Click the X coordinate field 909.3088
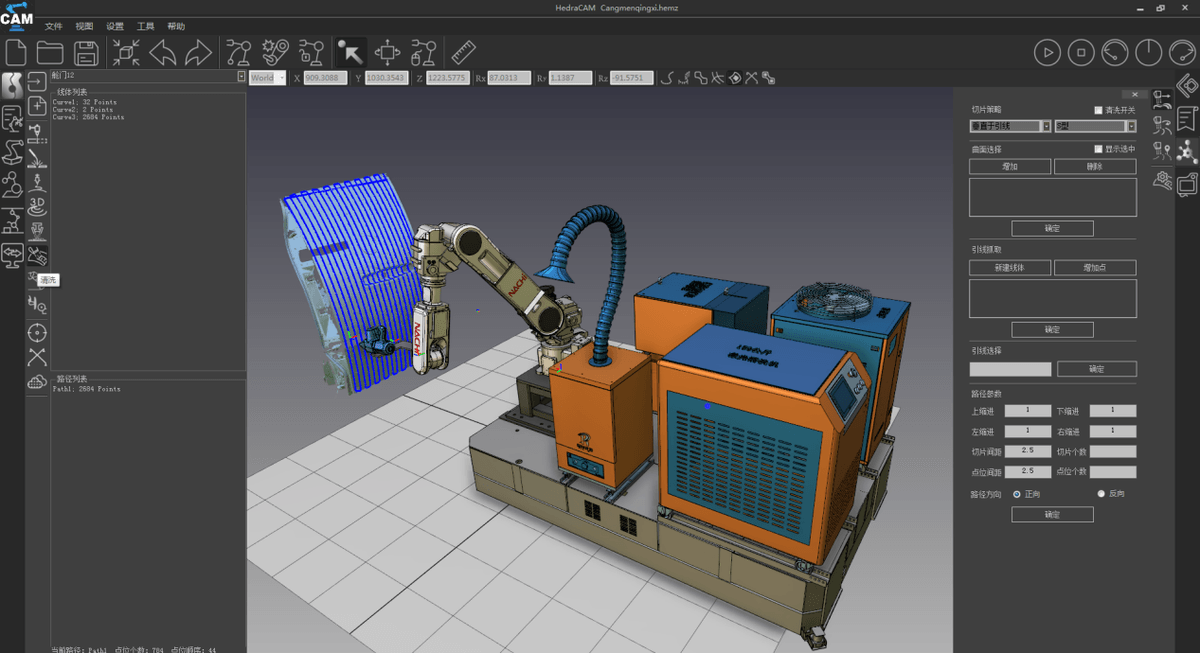The width and height of the screenshot is (1200, 653). tap(325, 78)
